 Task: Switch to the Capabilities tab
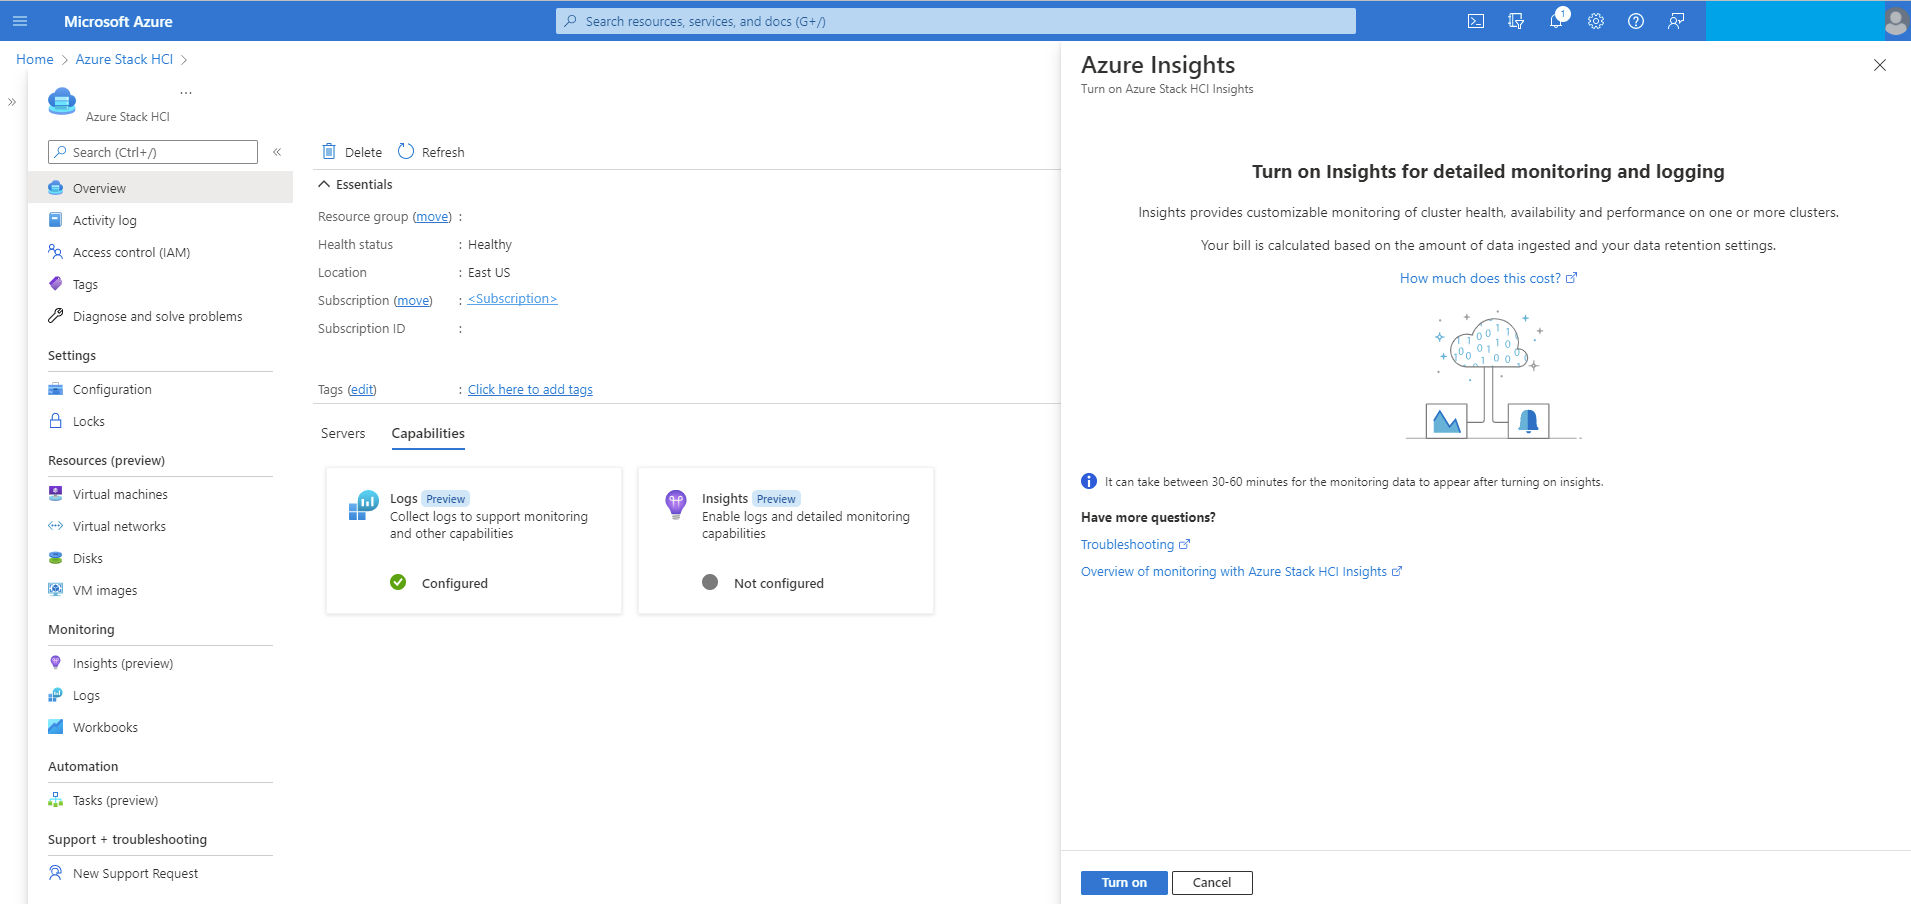click(428, 433)
